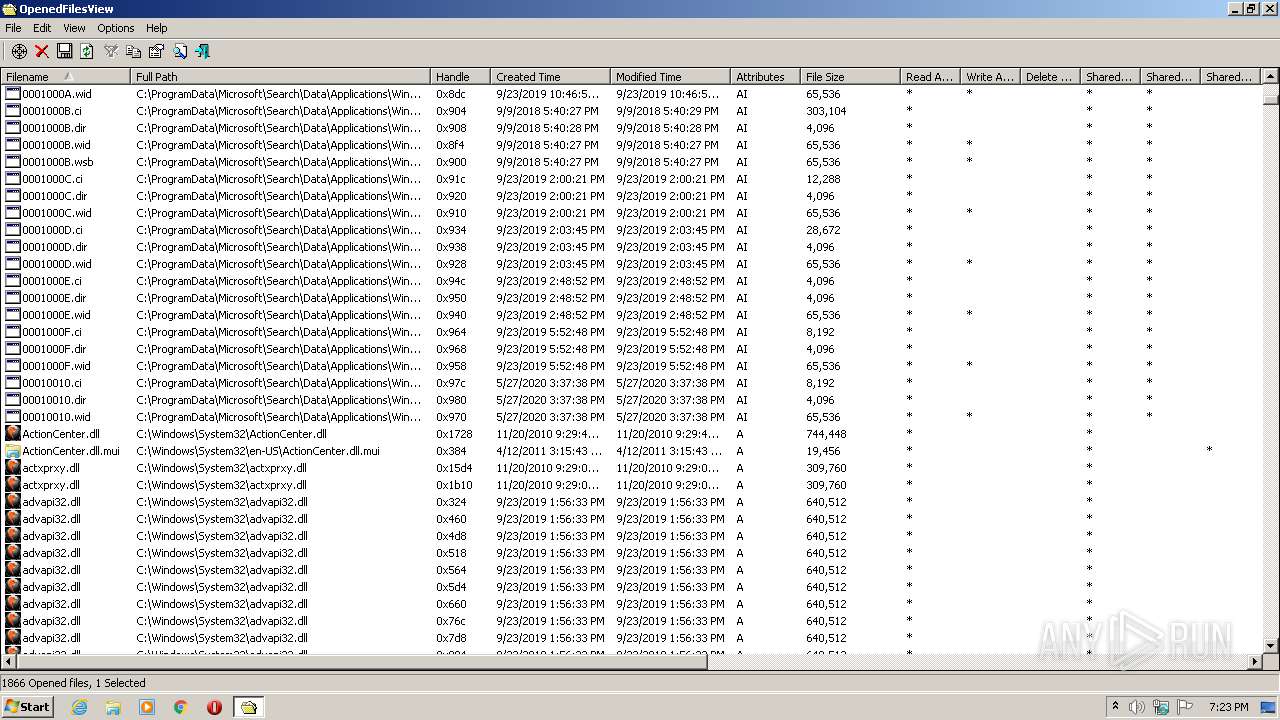The height and width of the screenshot is (720, 1280).
Task: Select the 0001000D.wid row
Action: pyautogui.click(x=630, y=263)
